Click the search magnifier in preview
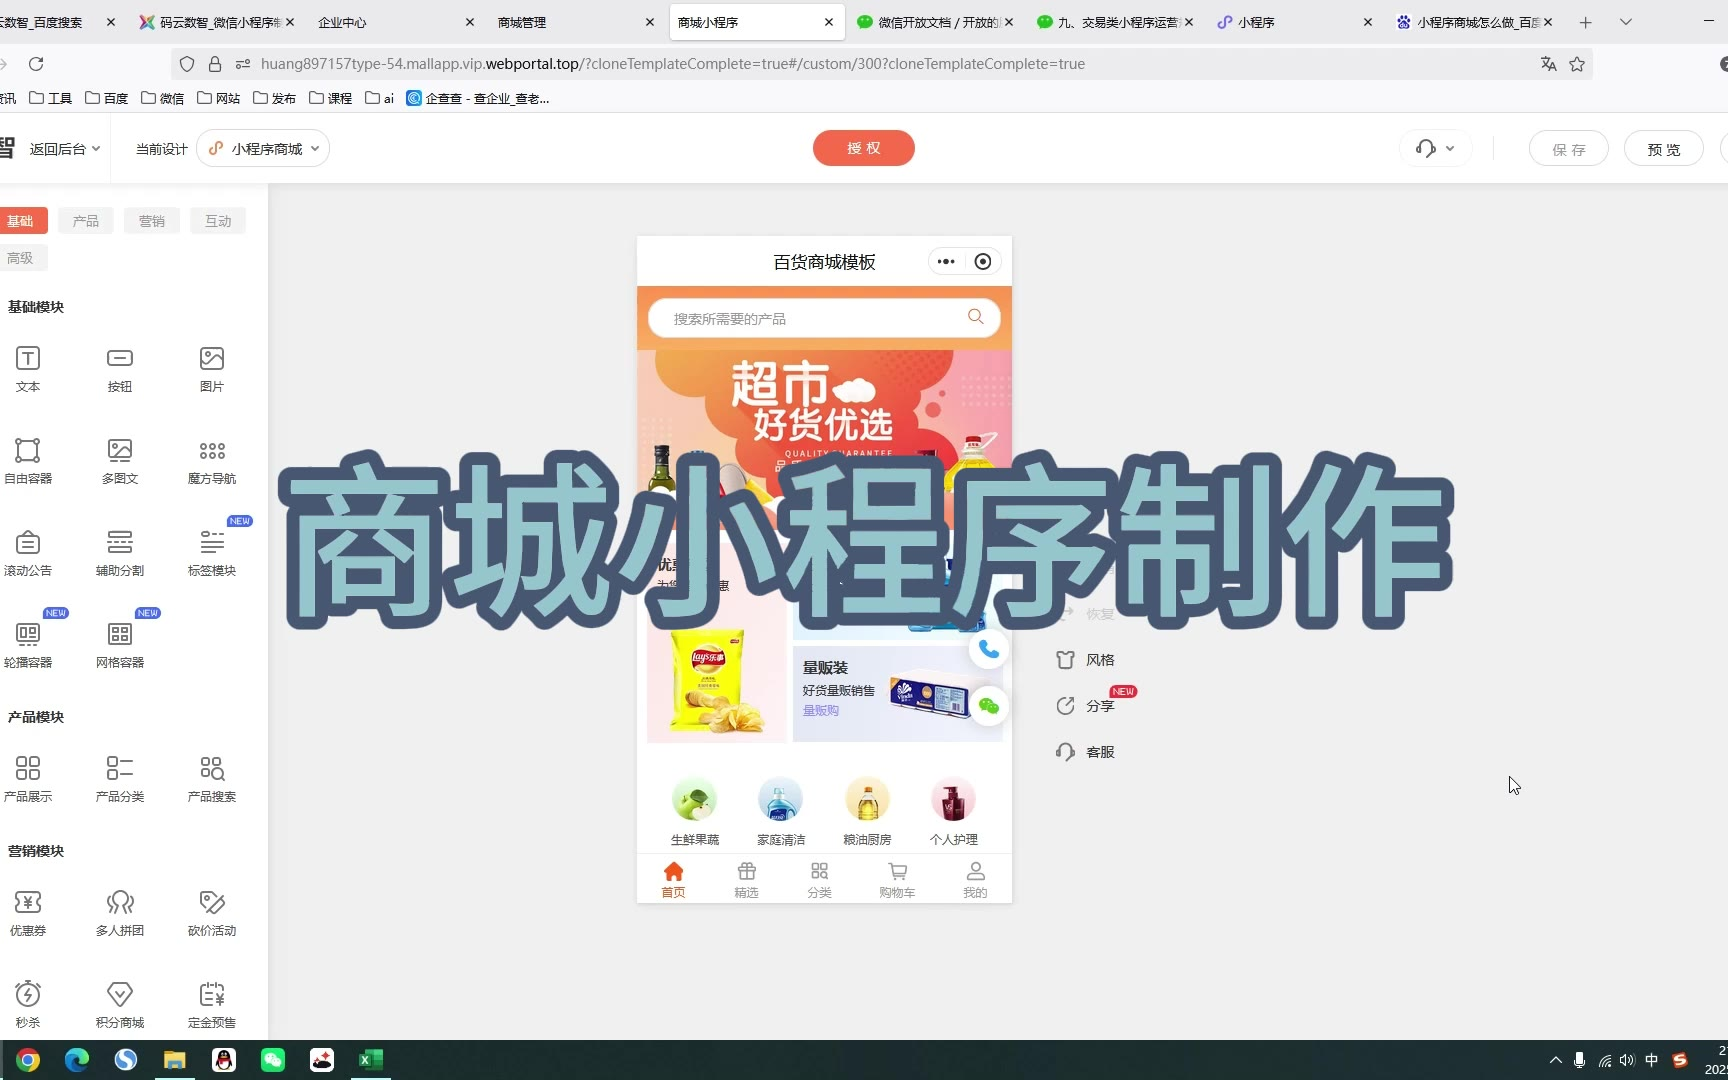Screen dimensions: 1728x1080 [x=975, y=317]
